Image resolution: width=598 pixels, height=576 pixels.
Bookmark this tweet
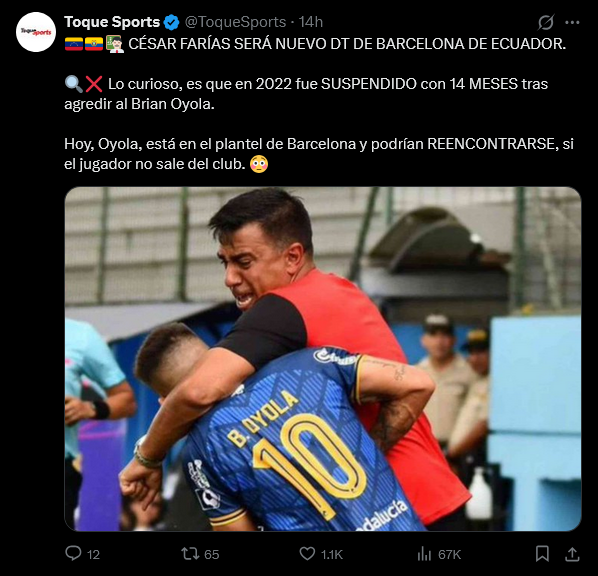coord(542,553)
